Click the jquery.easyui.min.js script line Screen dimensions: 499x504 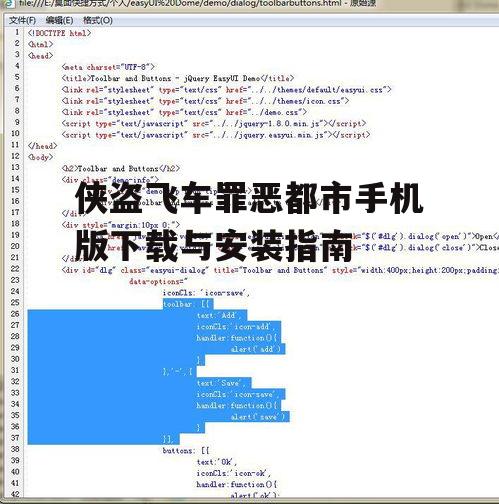[216, 135]
